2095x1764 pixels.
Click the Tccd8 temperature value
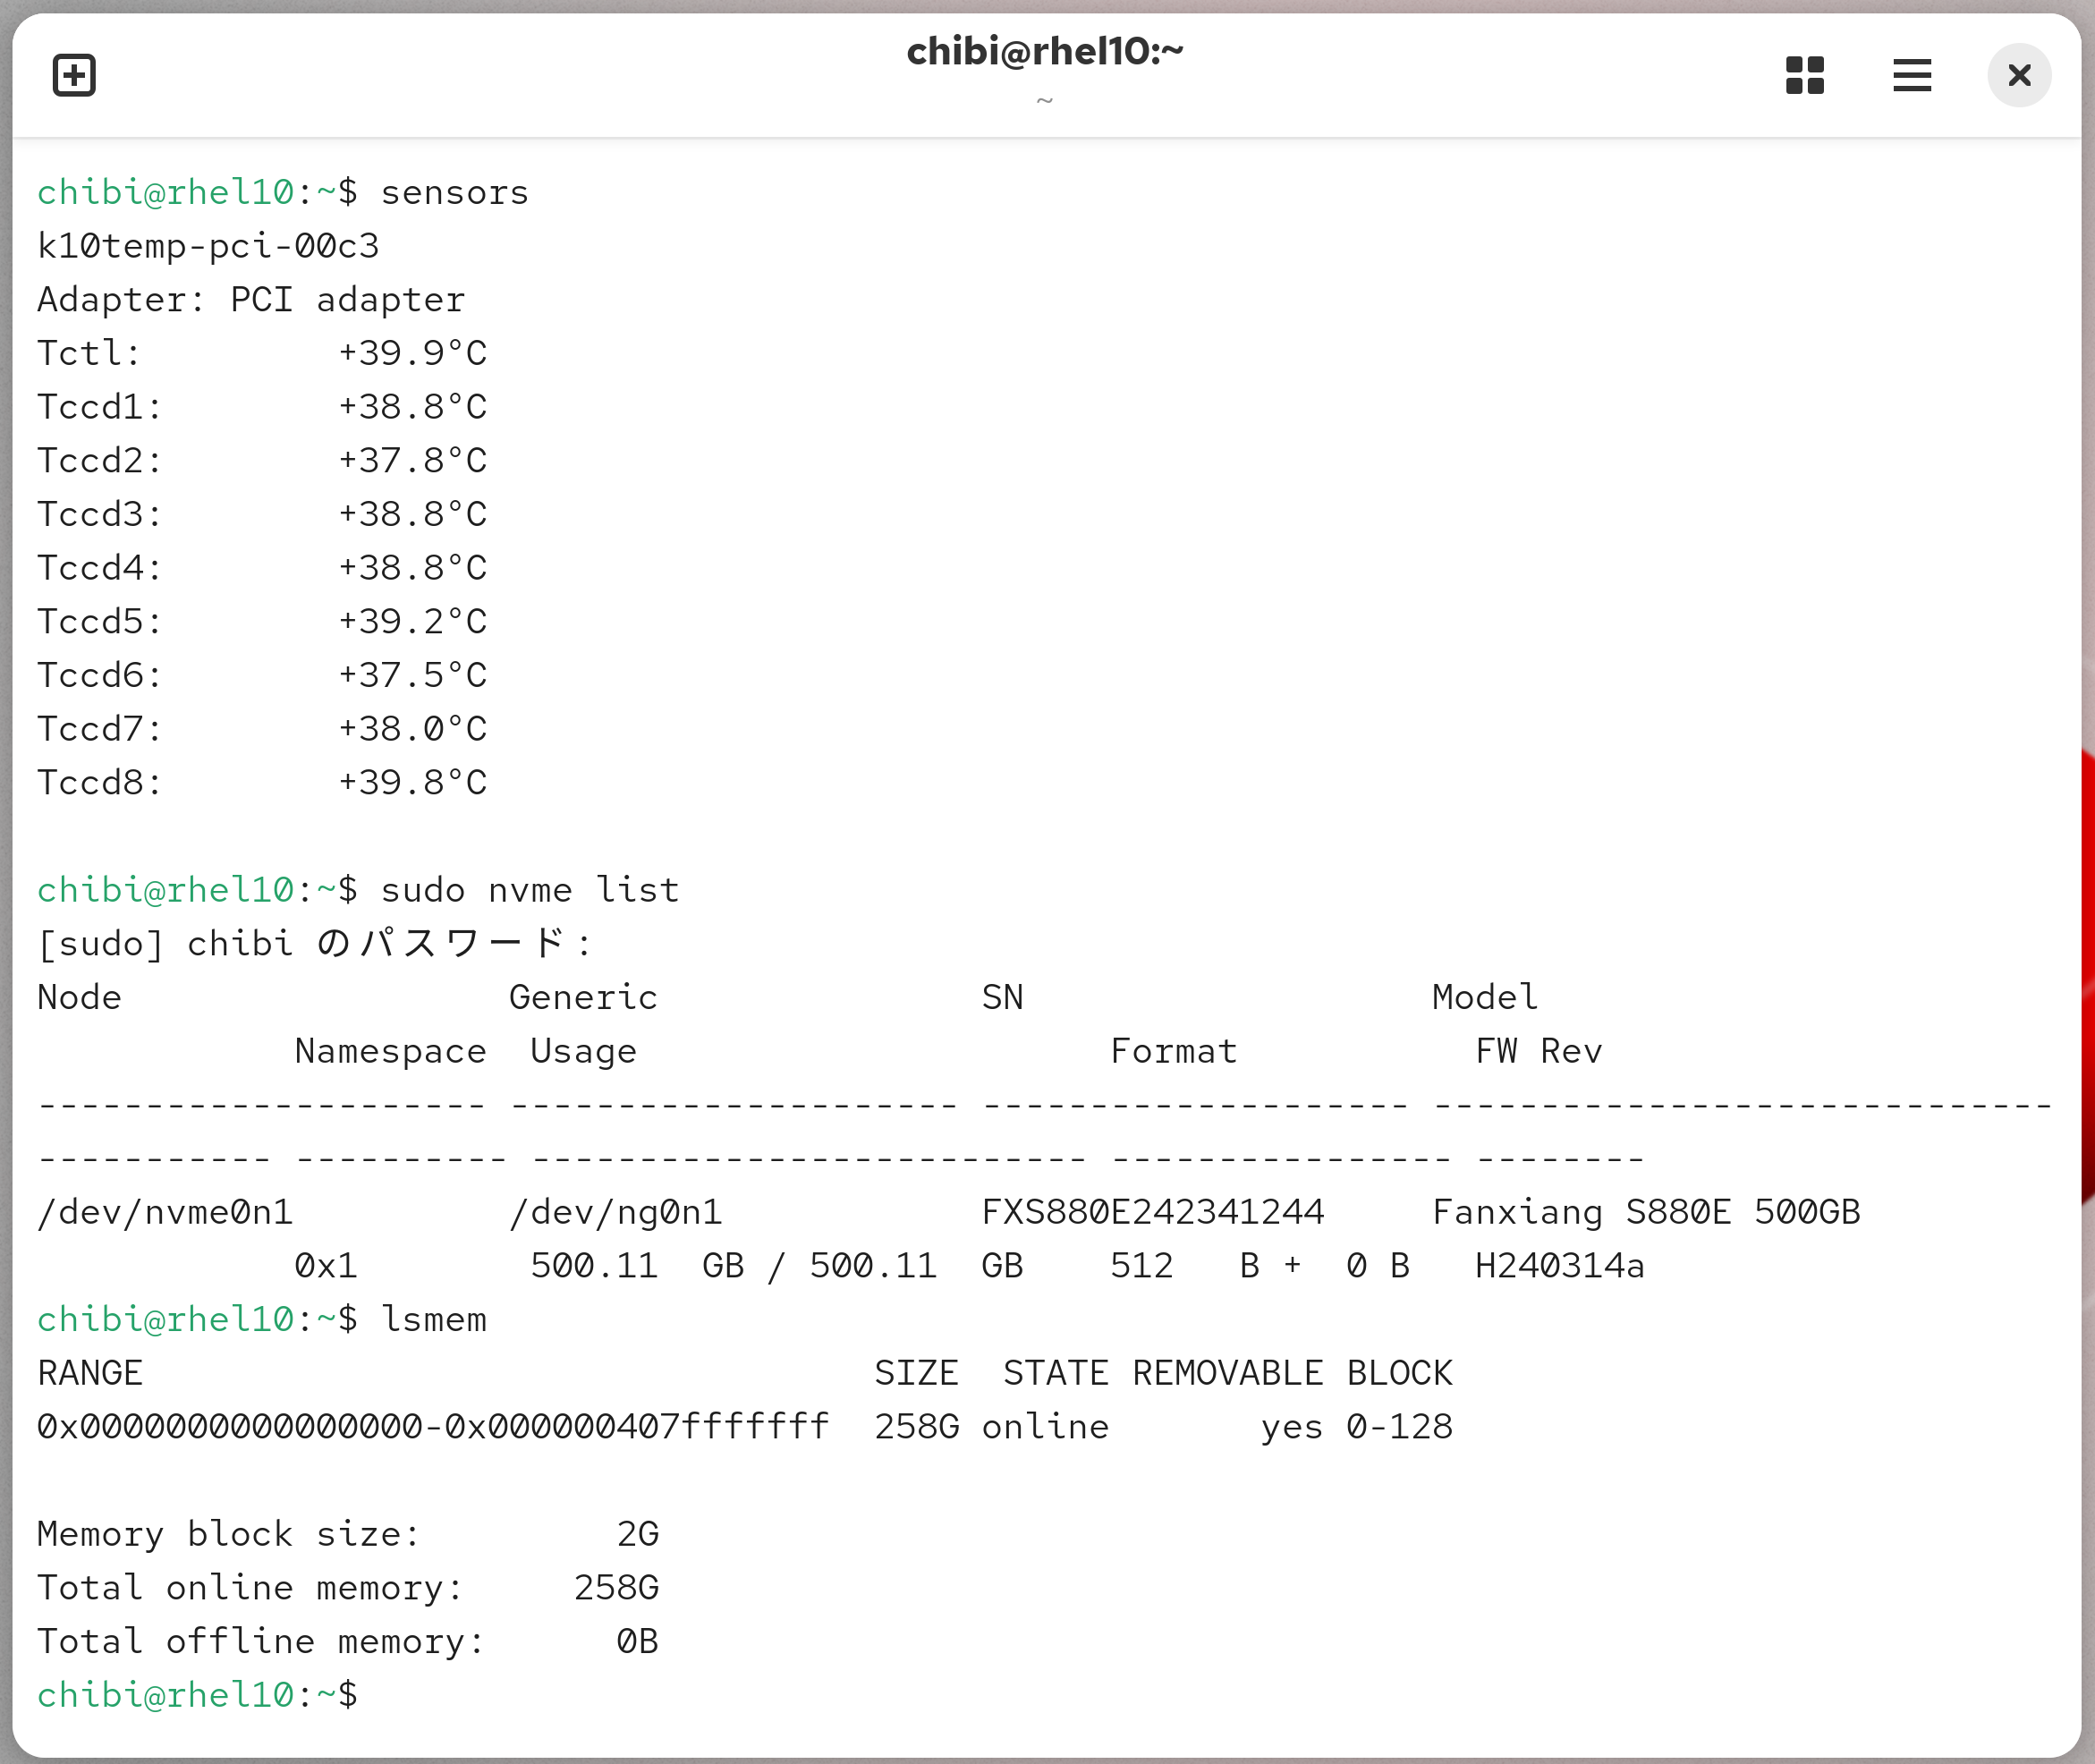[x=412, y=782]
